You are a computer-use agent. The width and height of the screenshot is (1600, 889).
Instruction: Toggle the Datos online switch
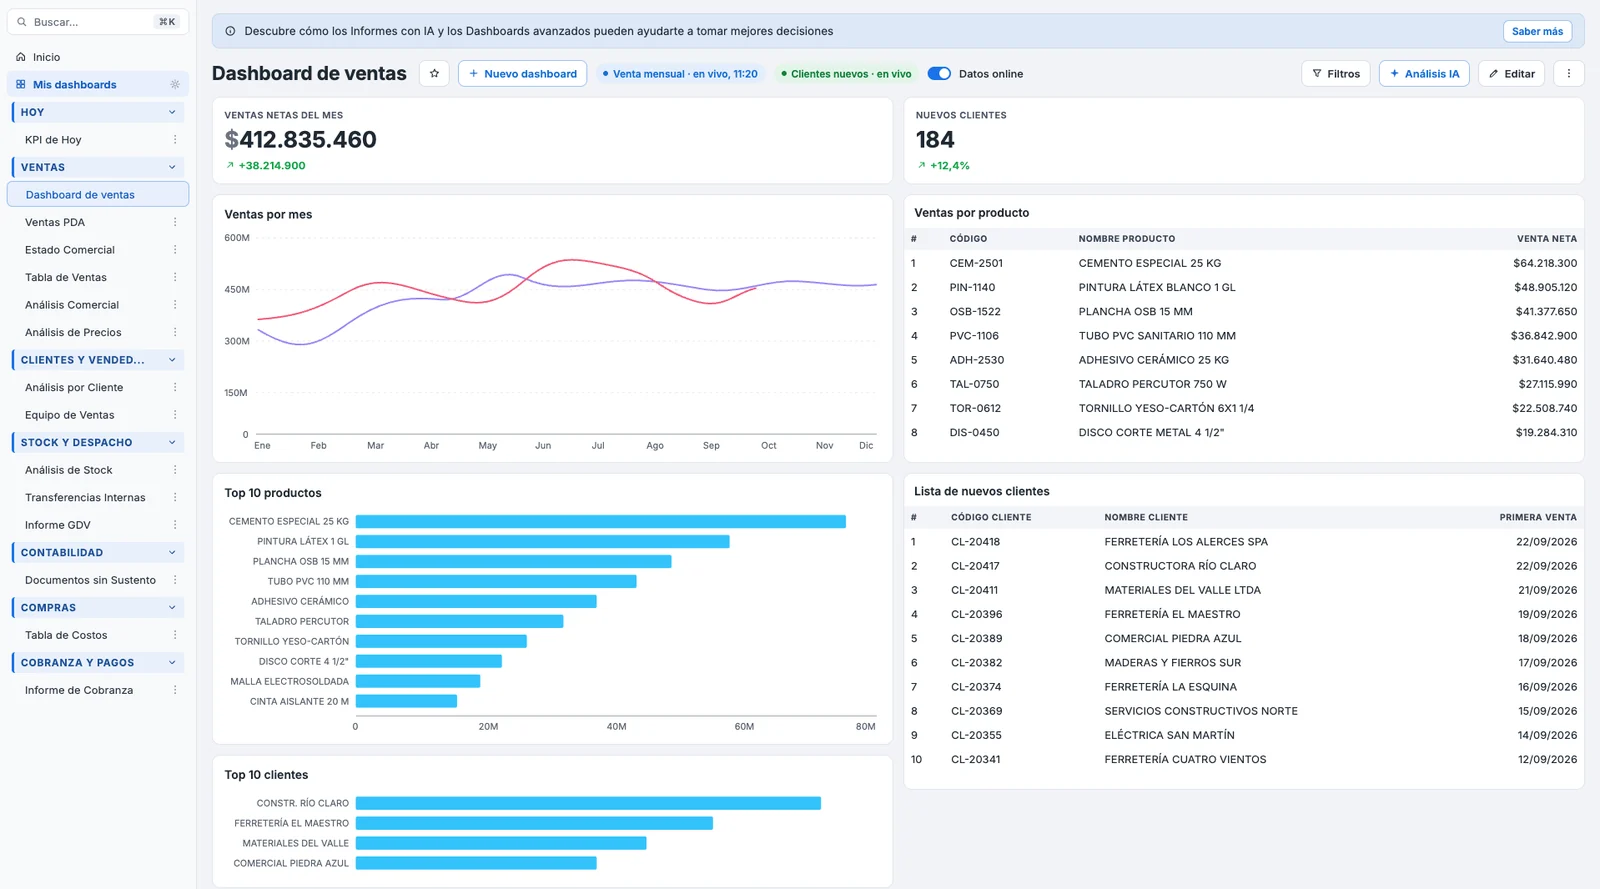tap(939, 73)
